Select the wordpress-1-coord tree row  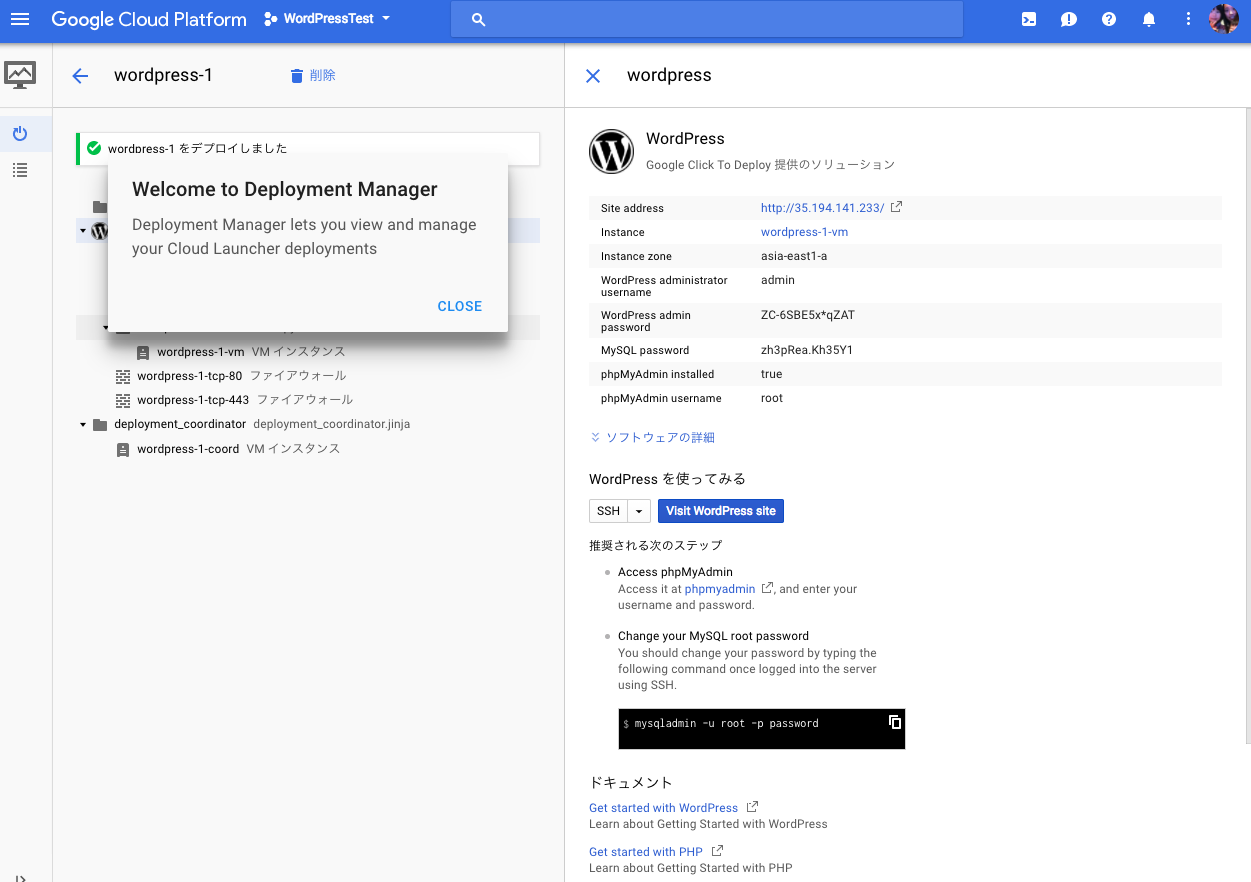pyautogui.click(x=308, y=449)
